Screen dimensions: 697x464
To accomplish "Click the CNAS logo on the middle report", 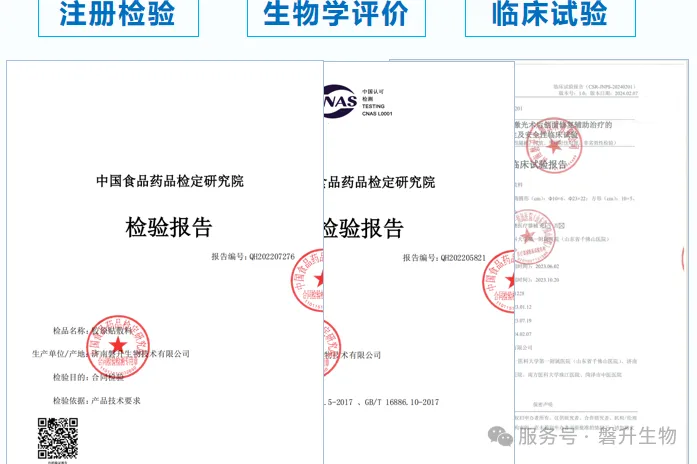I will (x=340, y=101).
